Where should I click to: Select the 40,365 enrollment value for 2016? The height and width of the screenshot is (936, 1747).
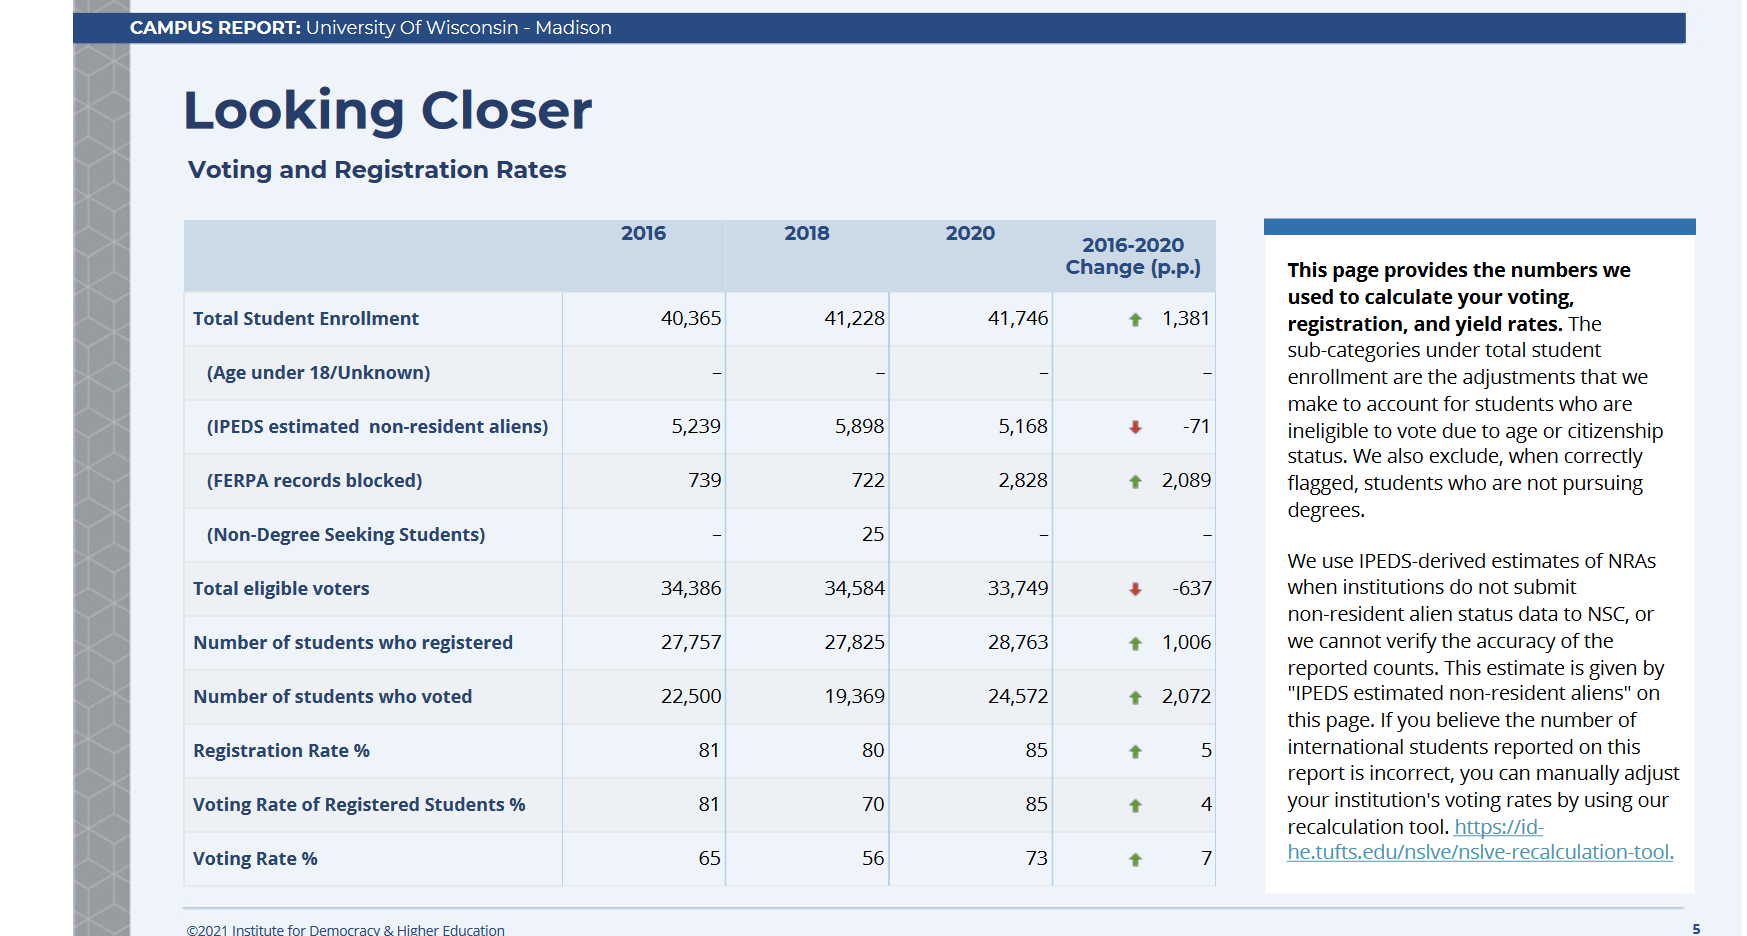coord(691,318)
